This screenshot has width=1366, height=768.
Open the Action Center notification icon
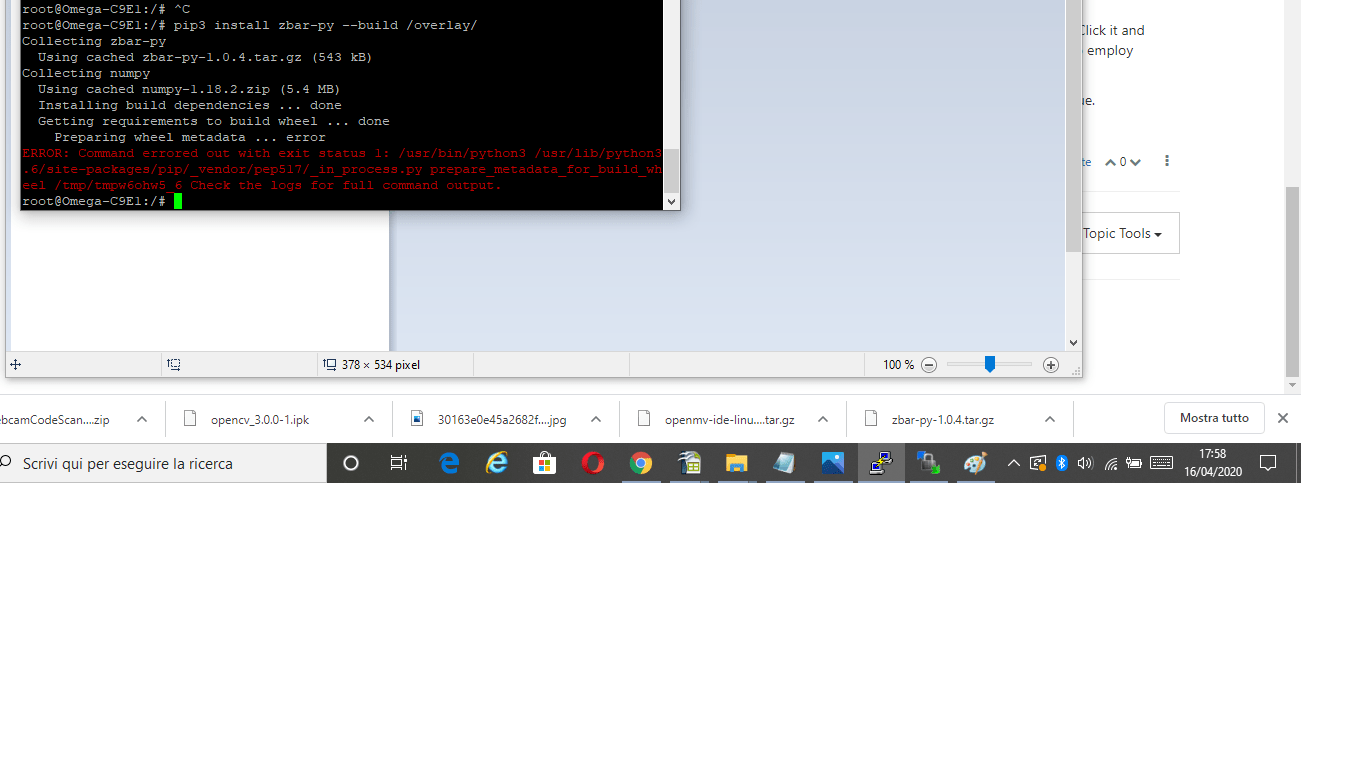1268,463
